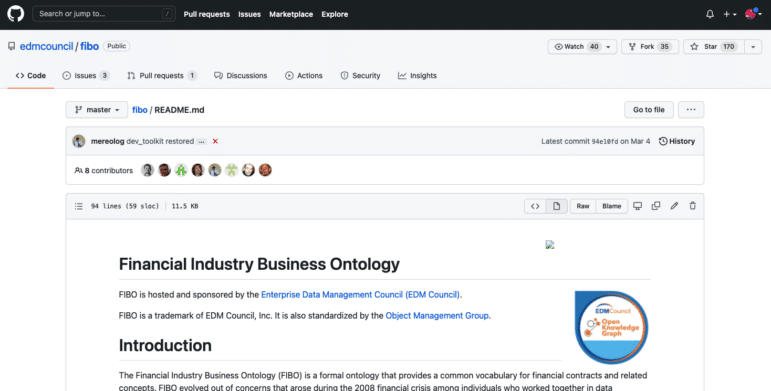Screen dimensions: 771x391
Task: Click mereolog's avatar in commit bar
Action: pos(79,141)
